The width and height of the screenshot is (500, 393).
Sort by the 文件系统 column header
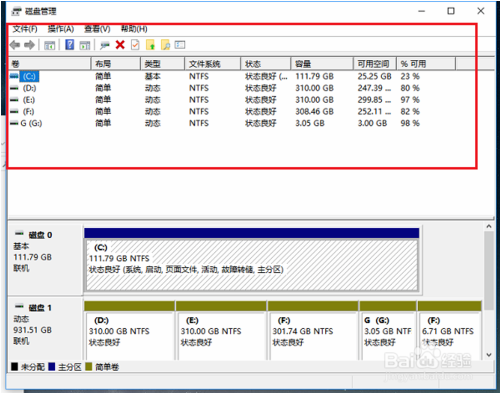[x=213, y=64]
